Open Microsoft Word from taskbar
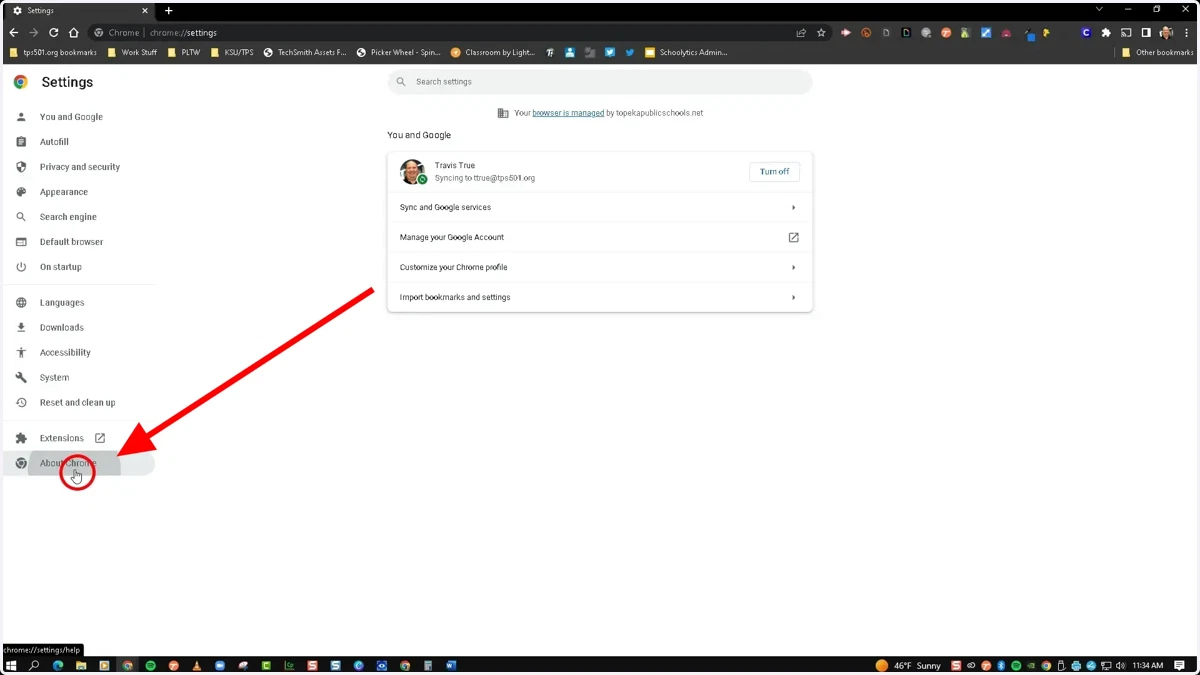The image size is (1200, 675). [x=451, y=666]
